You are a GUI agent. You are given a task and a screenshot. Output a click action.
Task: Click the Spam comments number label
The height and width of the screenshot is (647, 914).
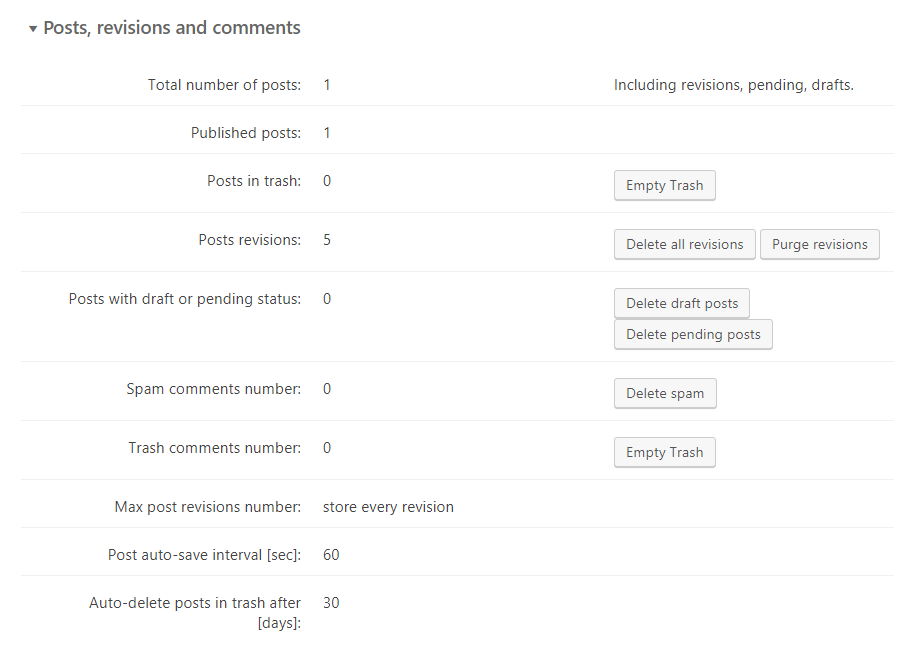(213, 389)
